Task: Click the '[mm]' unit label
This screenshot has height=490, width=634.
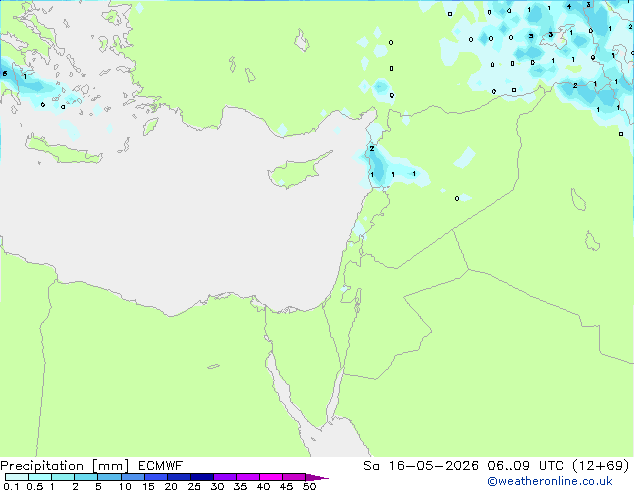Action: click(111, 466)
